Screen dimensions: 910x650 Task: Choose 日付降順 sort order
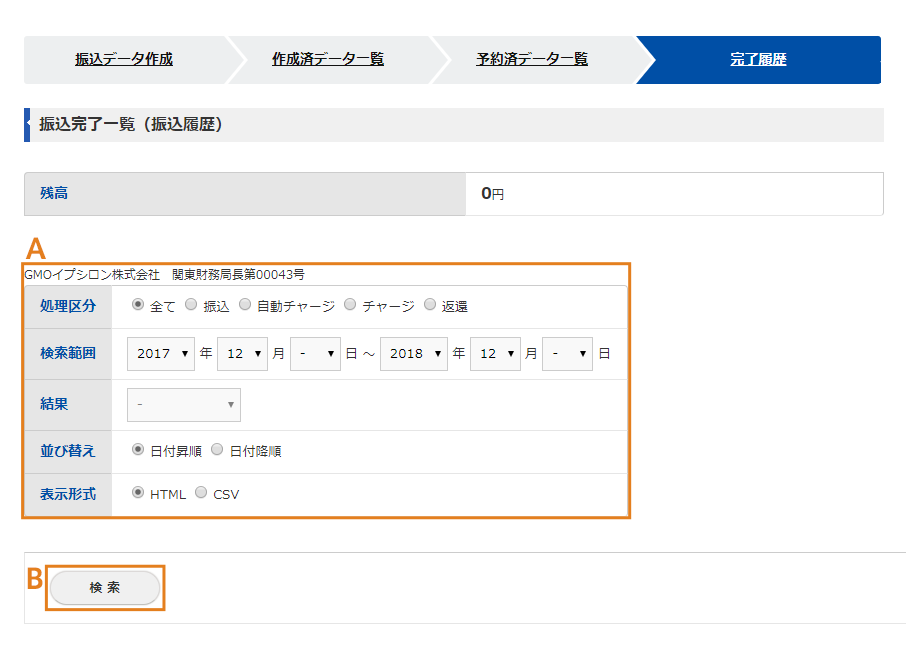pos(217,450)
